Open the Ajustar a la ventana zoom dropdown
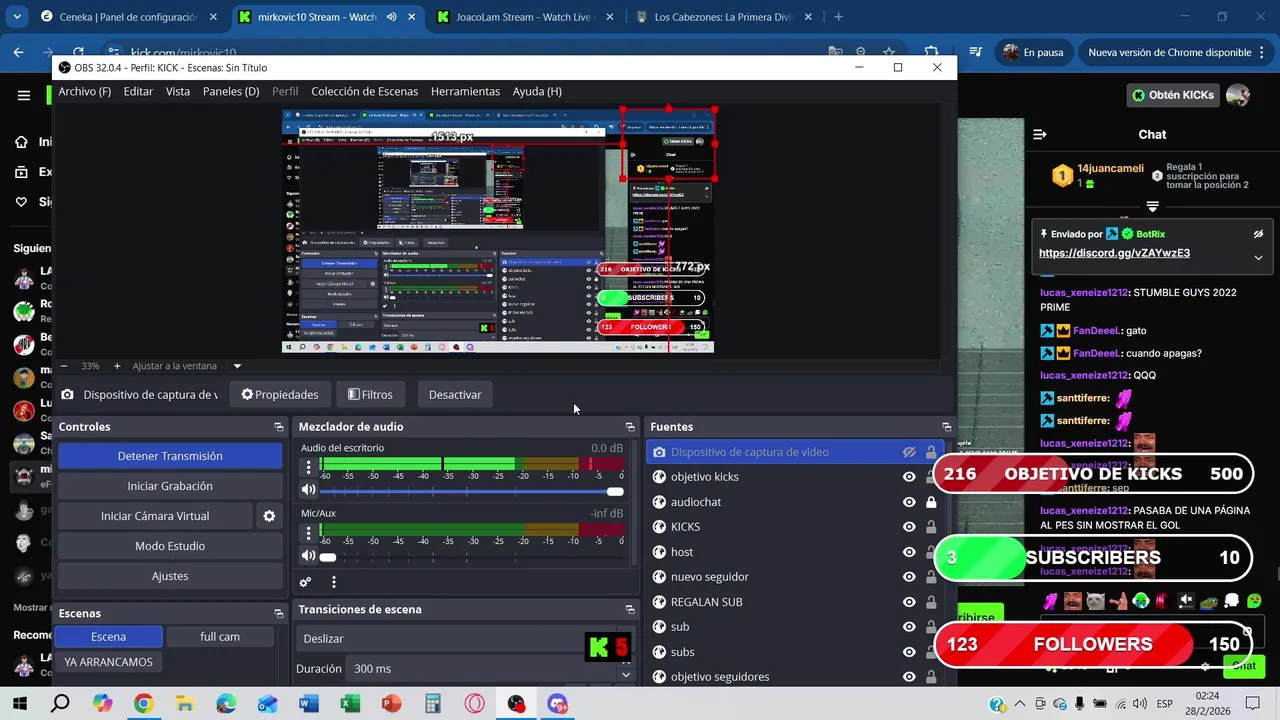 [x=237, y=366]
